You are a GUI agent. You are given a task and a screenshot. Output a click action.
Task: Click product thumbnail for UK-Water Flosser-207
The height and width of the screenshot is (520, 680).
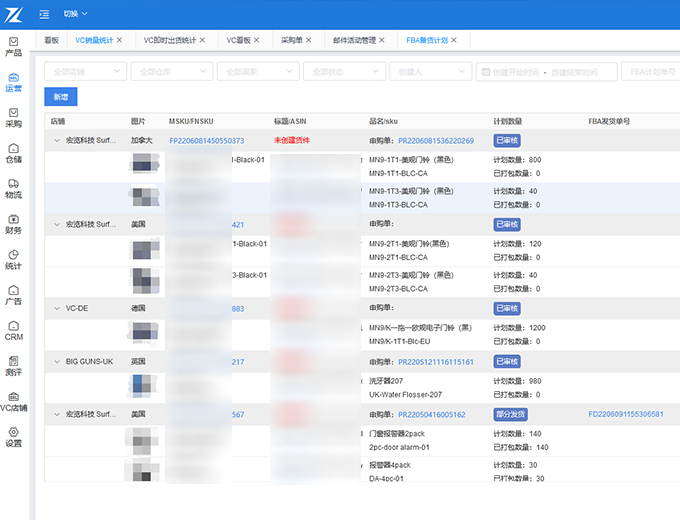[144, 387]
